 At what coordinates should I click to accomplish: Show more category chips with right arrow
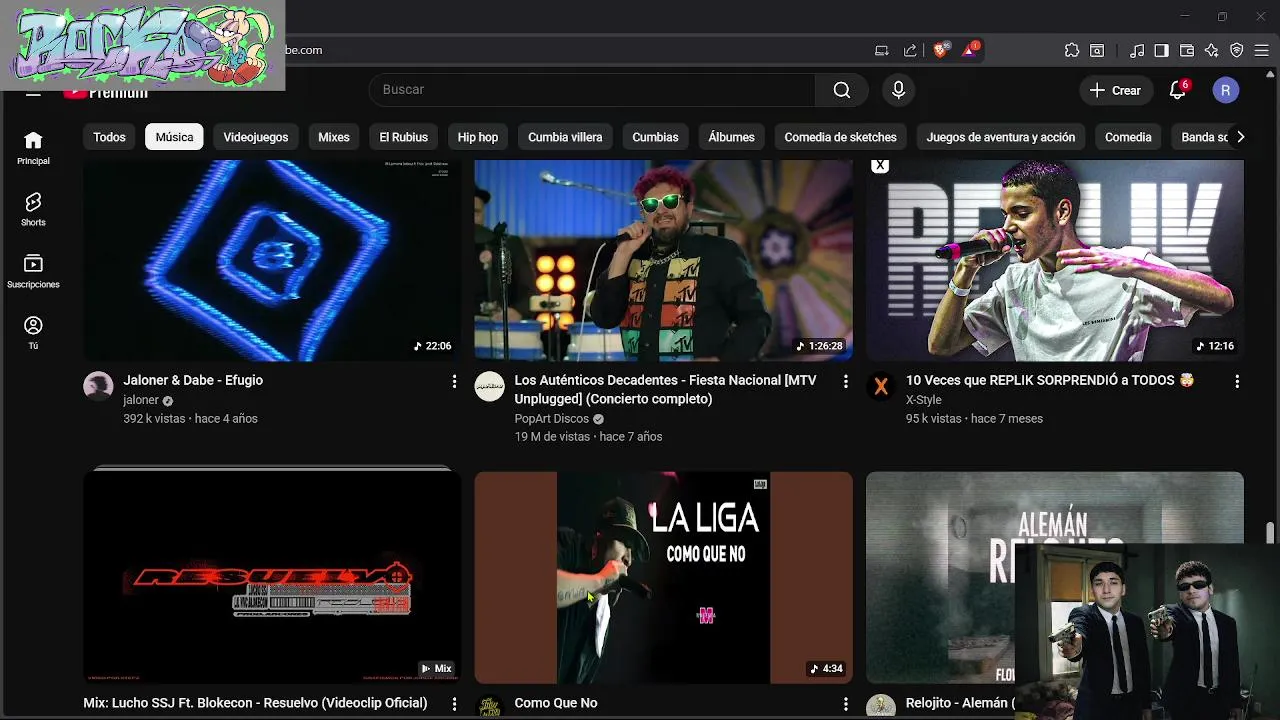pos(1240,137)
